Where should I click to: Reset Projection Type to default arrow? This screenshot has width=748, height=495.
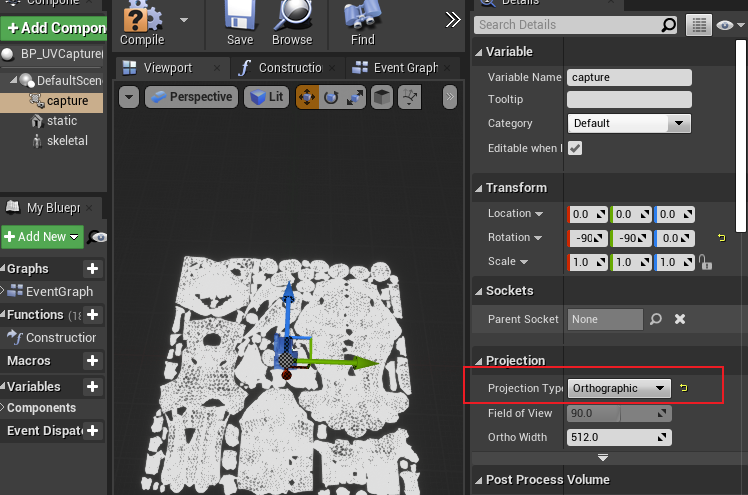tap(684, 388)
